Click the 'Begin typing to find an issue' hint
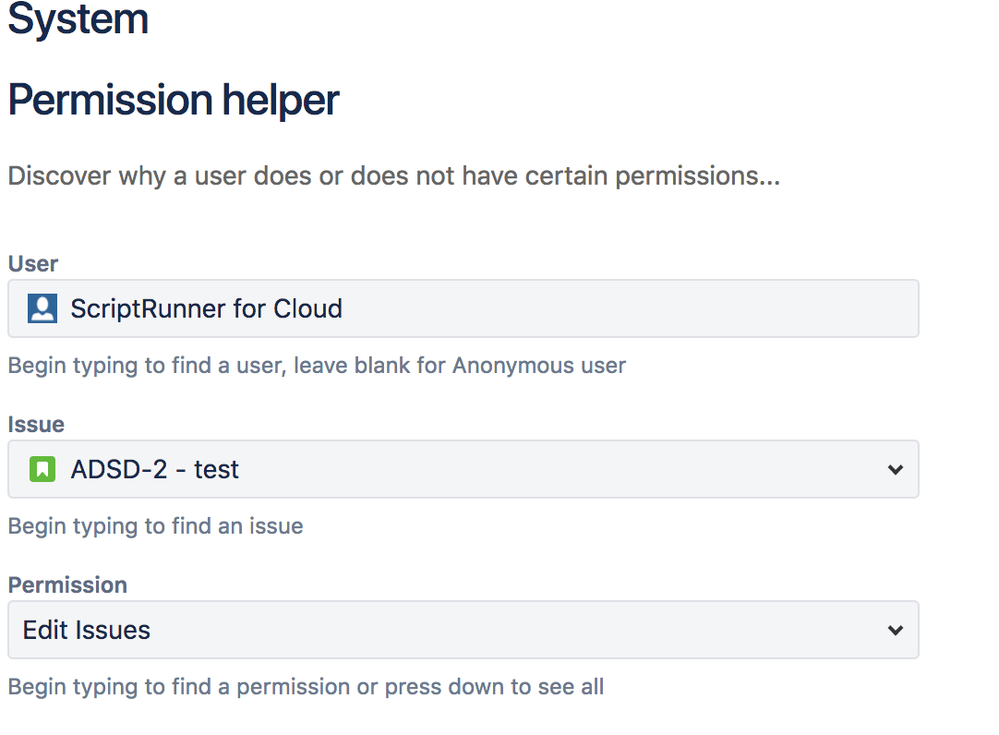999x735 pixels. (155, 526)
